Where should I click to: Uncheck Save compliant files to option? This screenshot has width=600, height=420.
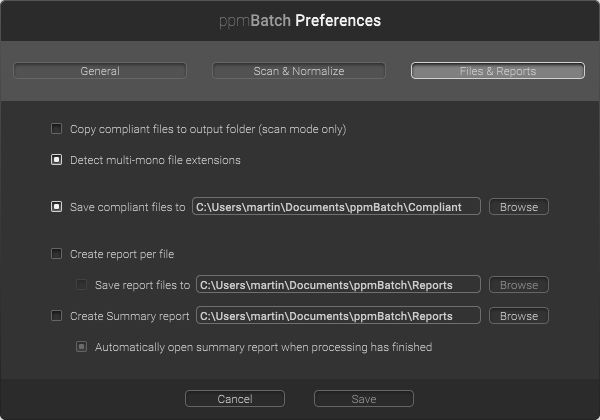(57, 207)
